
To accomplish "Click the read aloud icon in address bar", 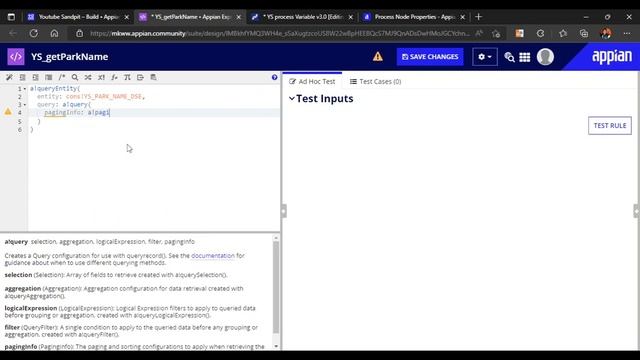I will tap(479, 33).
